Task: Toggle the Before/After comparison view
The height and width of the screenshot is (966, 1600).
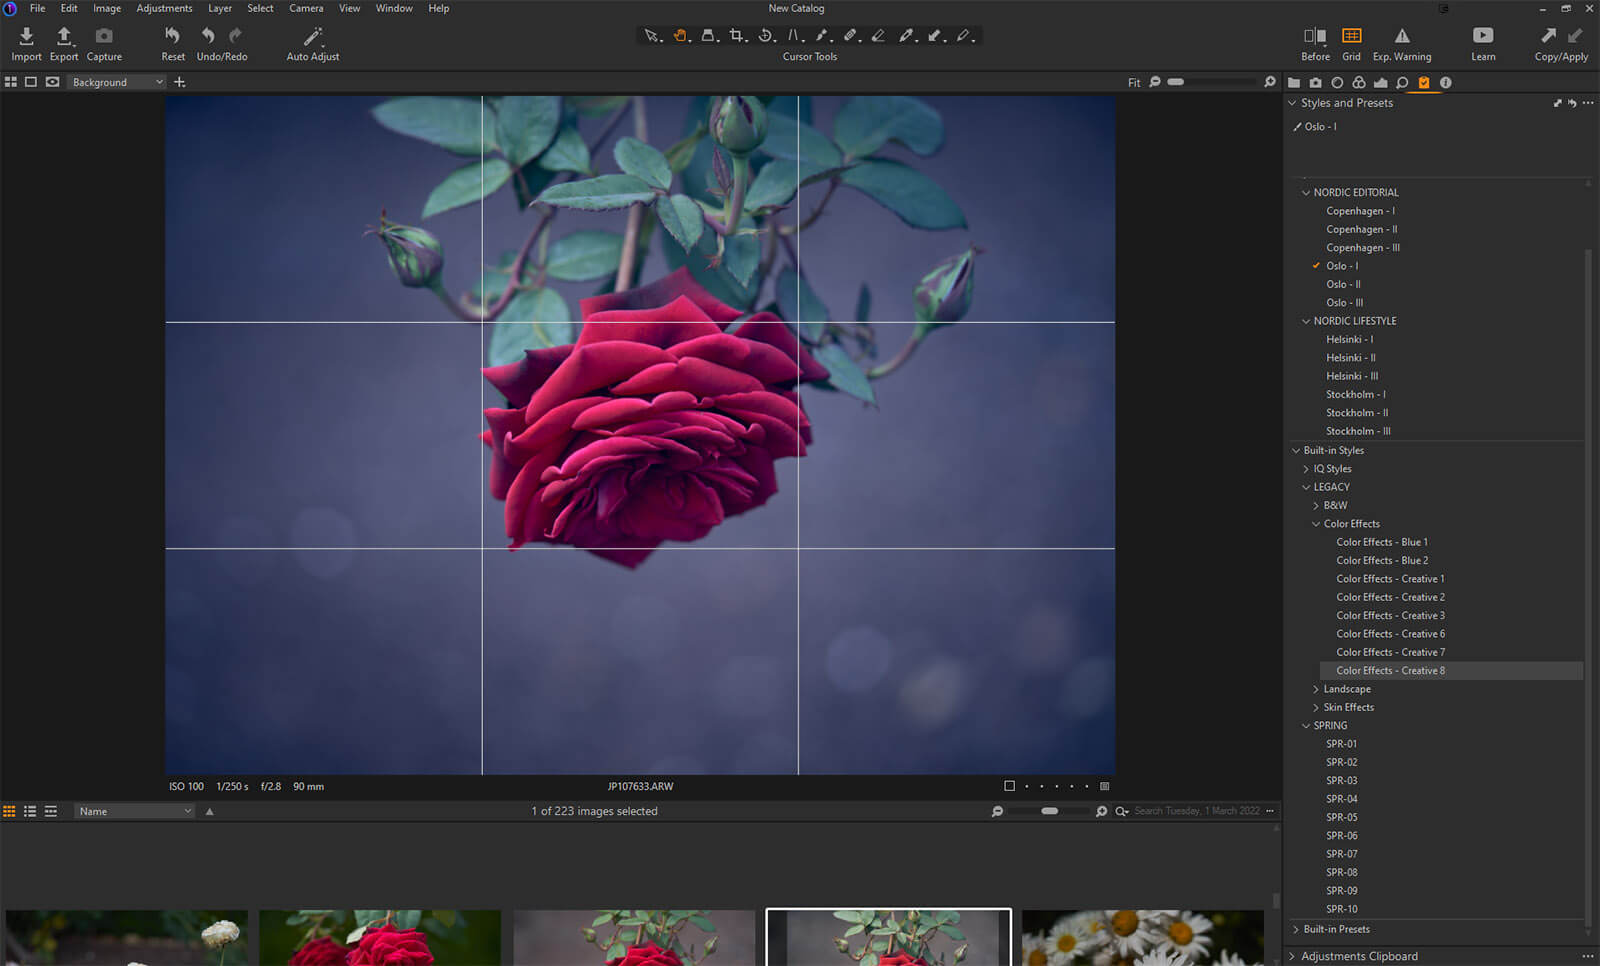Action: click(x=1315, y=37)
